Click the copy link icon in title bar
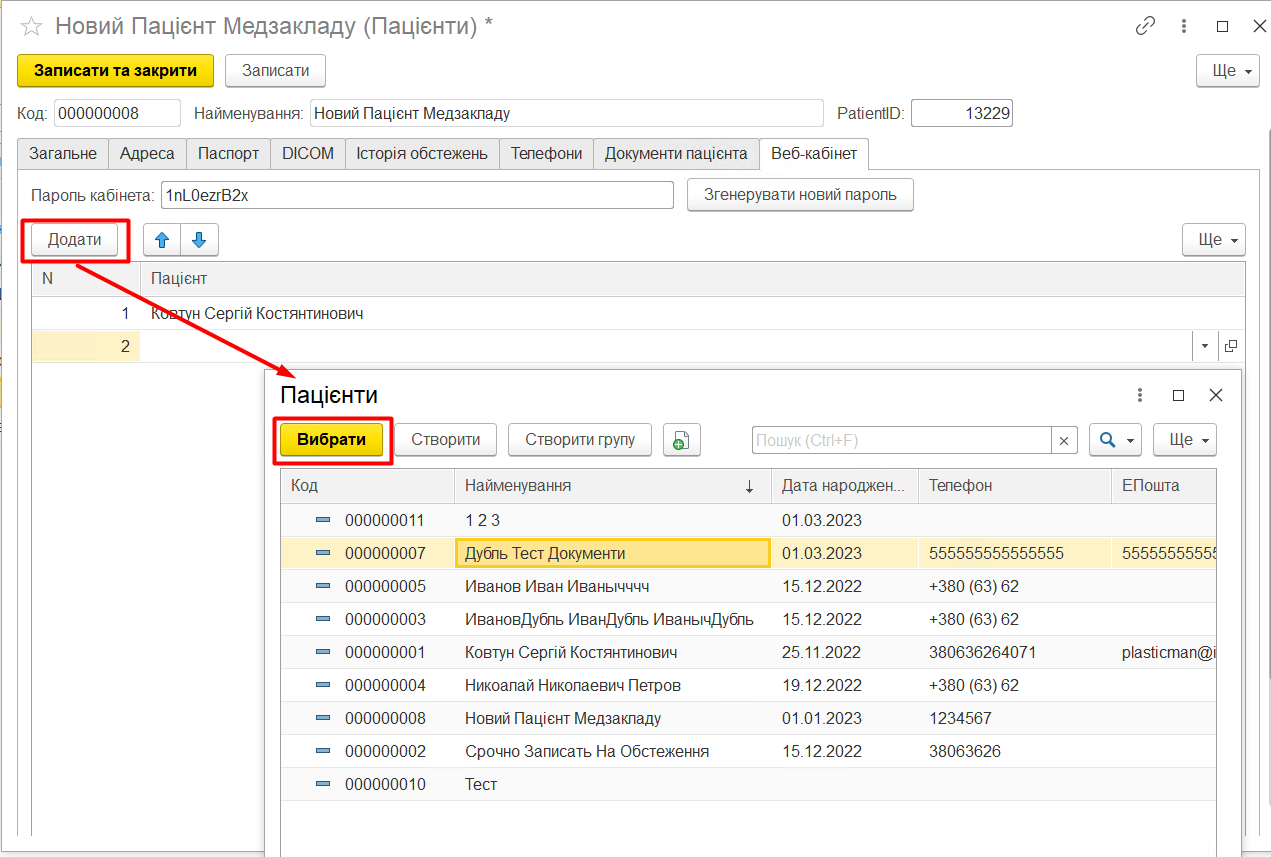The image size is (1271, 857). tap(1145, 27)
